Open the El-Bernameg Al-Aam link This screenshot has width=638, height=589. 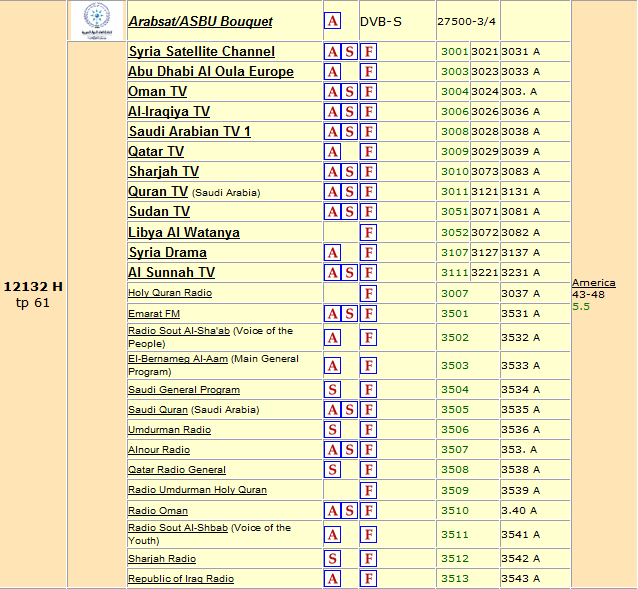click(178, 359)
